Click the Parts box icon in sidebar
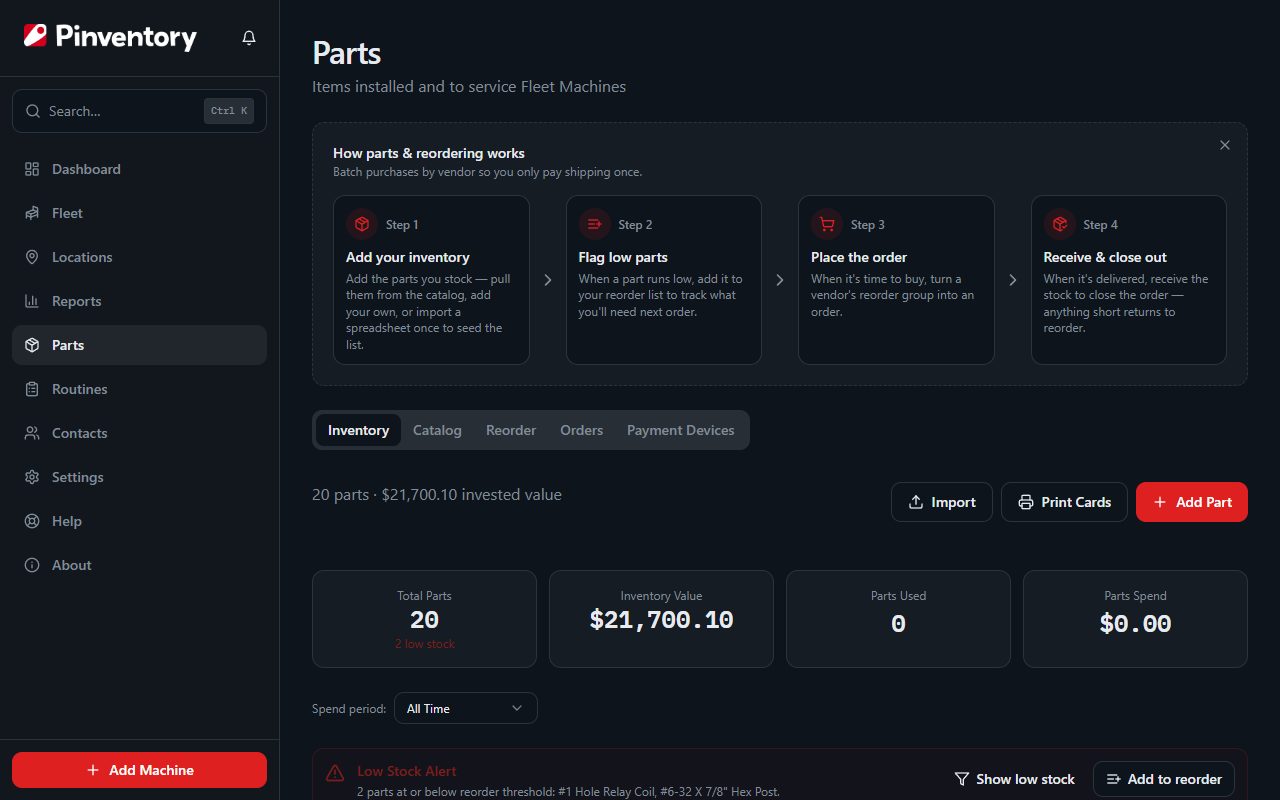 tap(32, 345)
